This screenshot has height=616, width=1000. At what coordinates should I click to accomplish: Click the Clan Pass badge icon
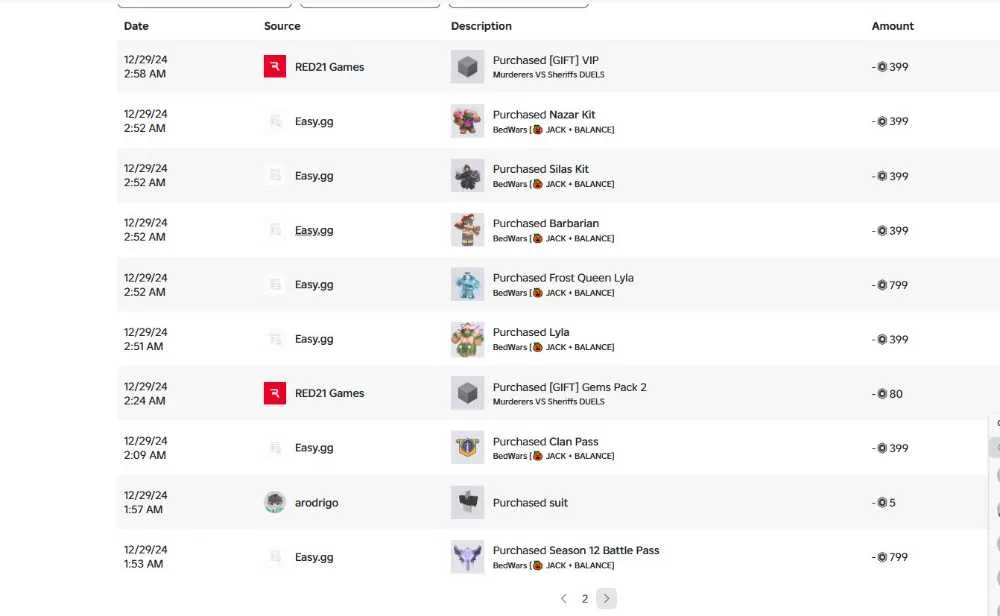click(467, 448)
